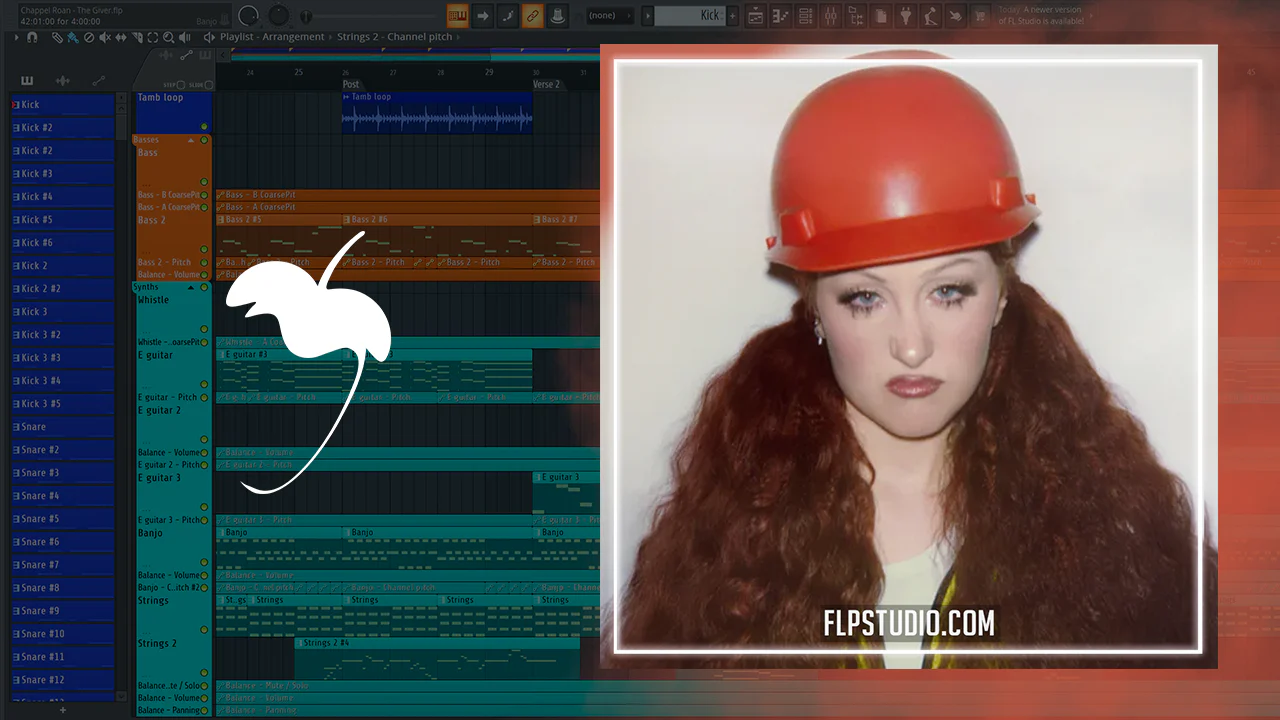Viewport: 1280px width, 720px height.
Task: Click the pages/project copy toolbar icon
Action: (x=881, y=16)
